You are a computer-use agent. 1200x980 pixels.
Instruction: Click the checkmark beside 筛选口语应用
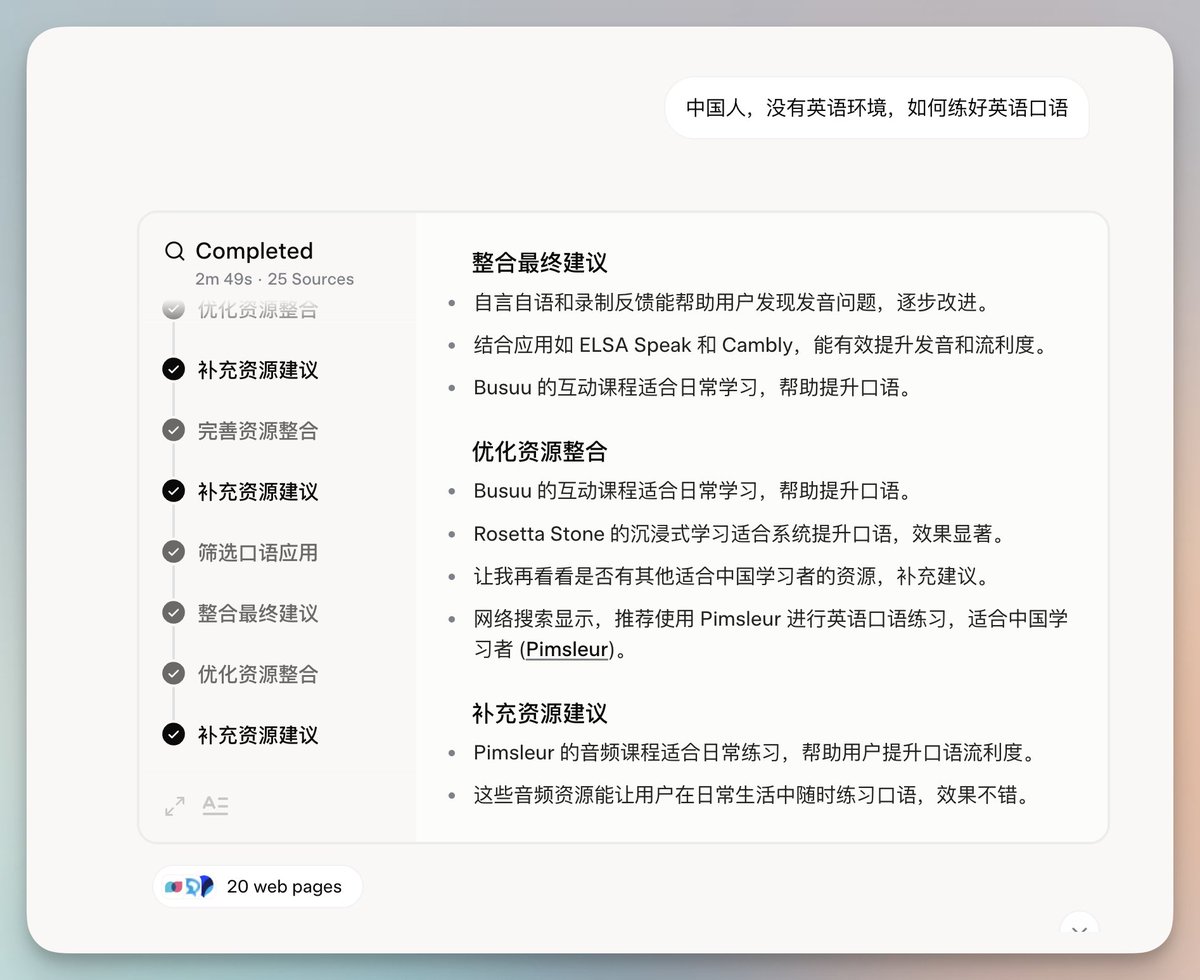click(x=173, y=552)
